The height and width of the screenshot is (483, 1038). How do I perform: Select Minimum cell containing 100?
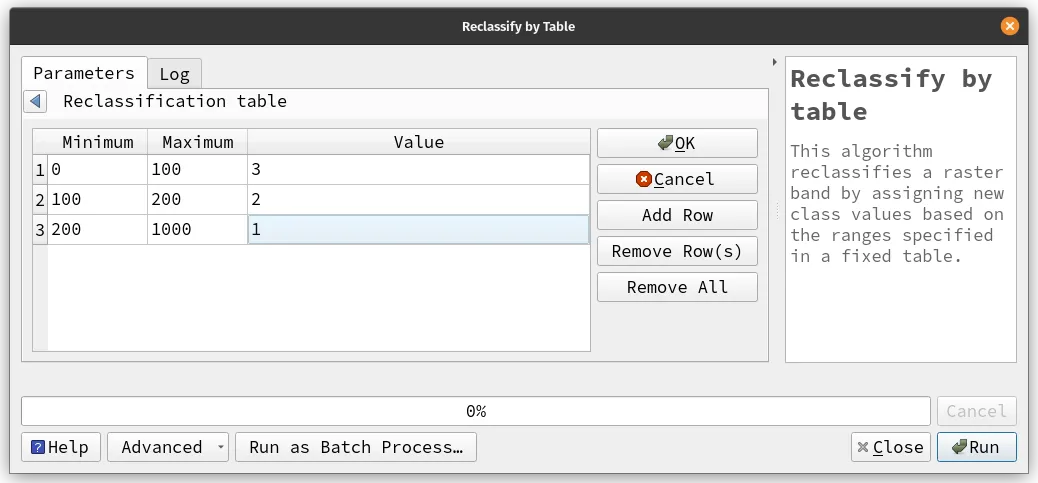pyautogui.click(x=98, y=200)
